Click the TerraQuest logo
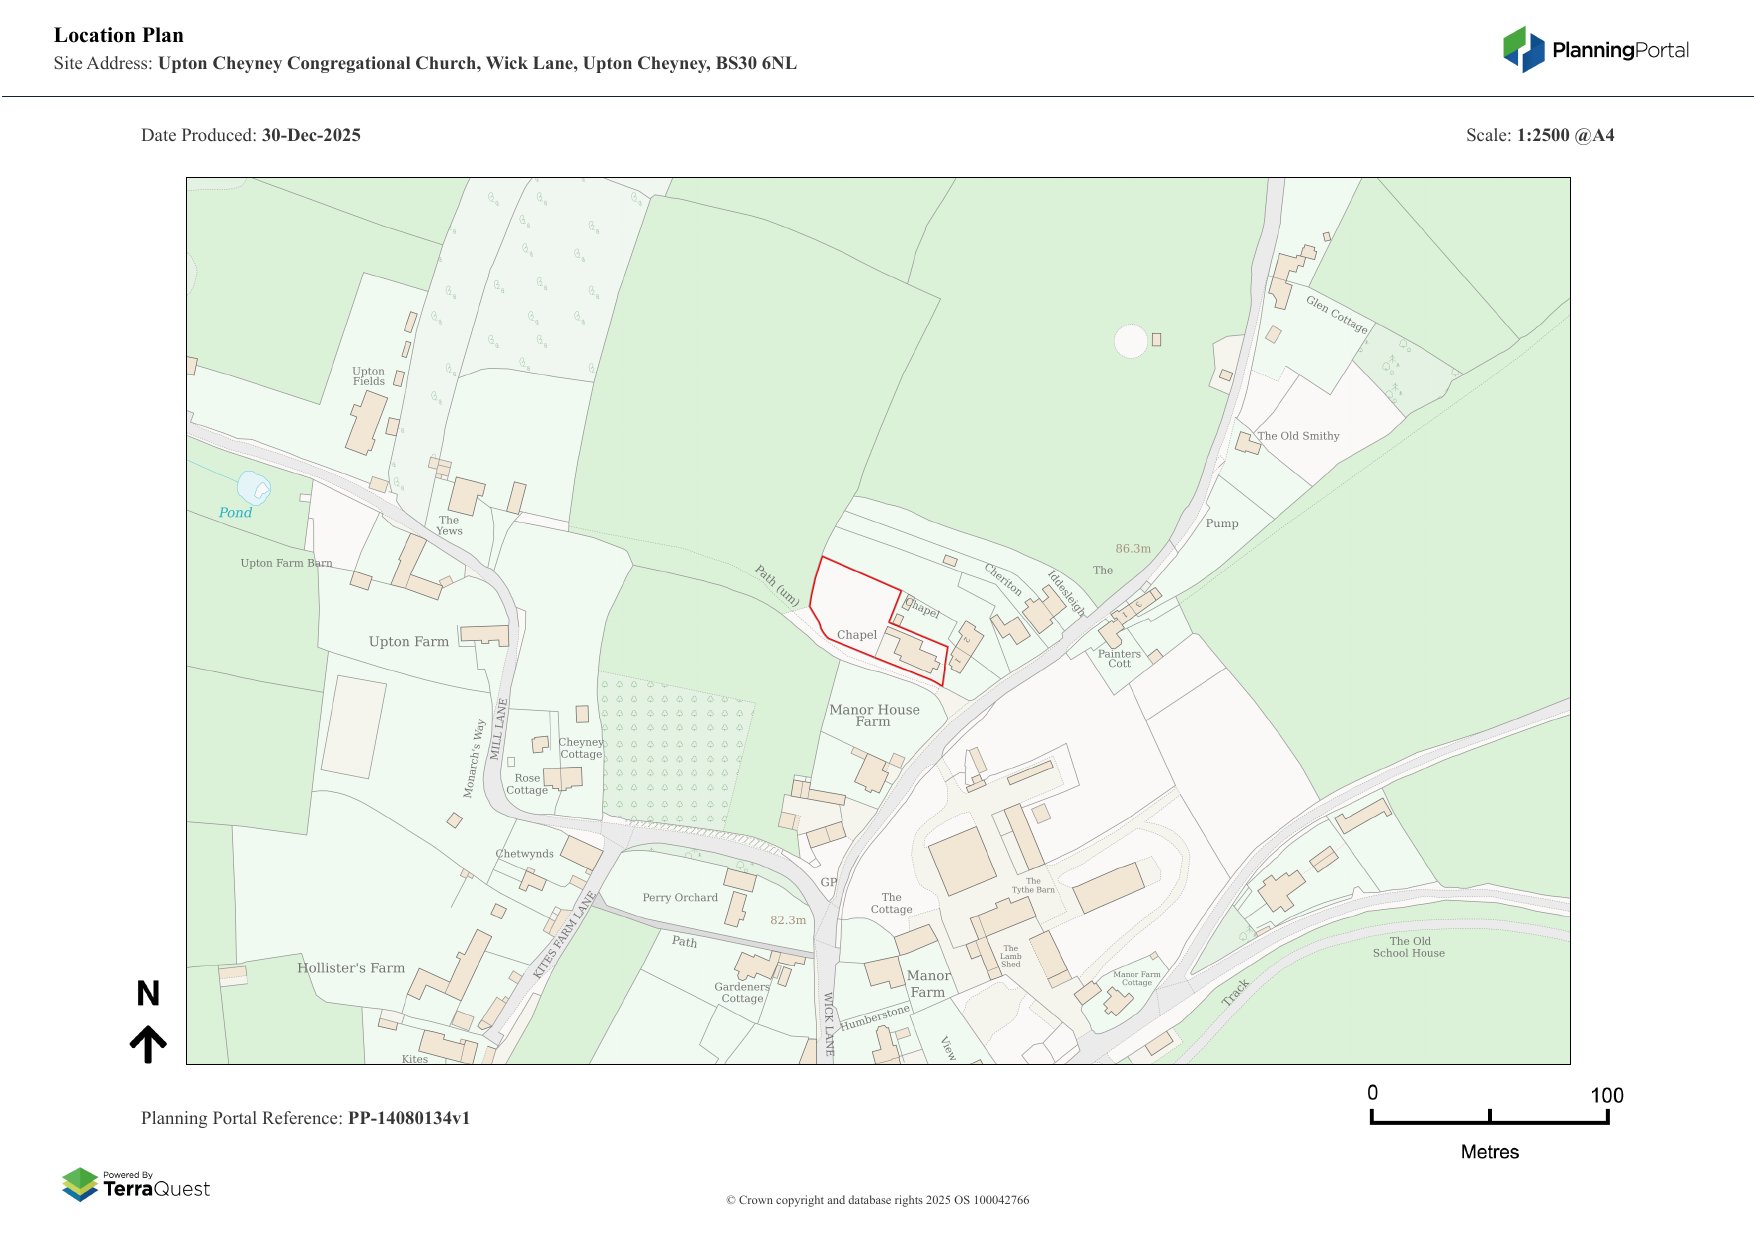This screenshot has width=1754, height=1241. pyautogui.click(x=136, y=1185)
